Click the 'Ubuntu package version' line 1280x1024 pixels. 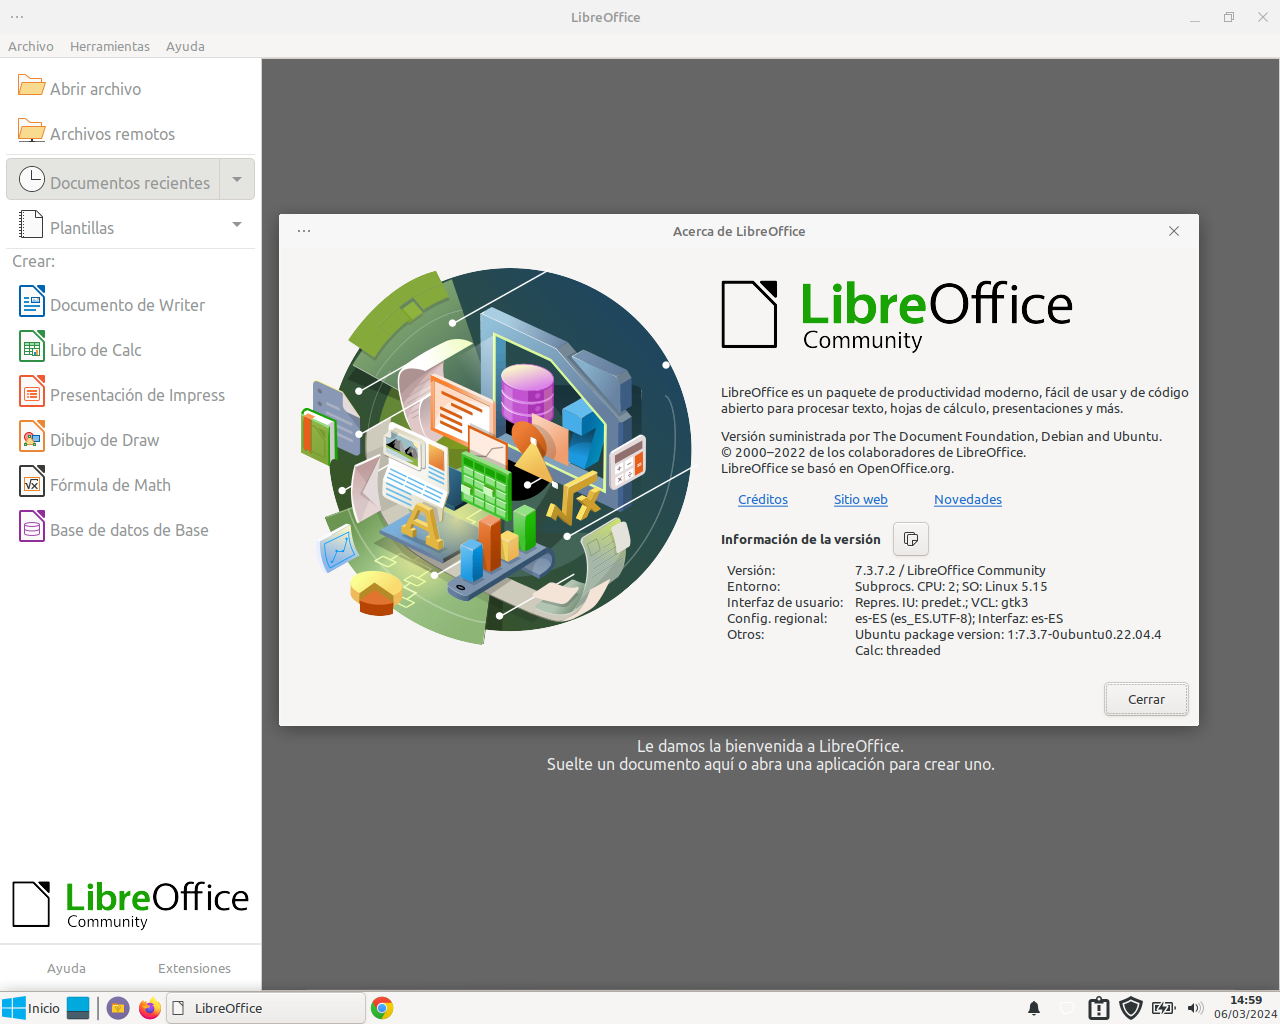(x=1008, y=634)
